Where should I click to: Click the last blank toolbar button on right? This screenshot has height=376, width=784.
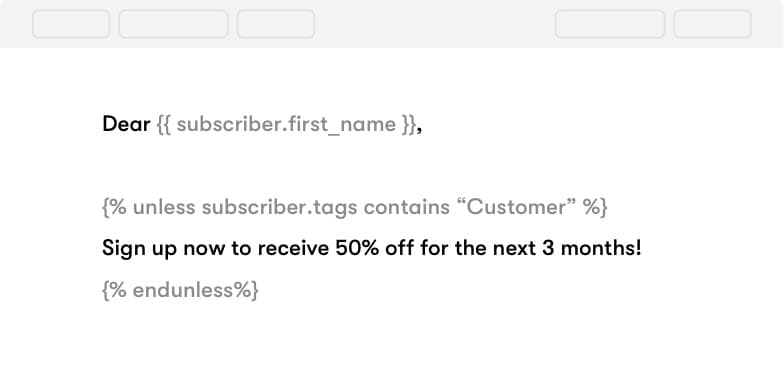[712, 24]
